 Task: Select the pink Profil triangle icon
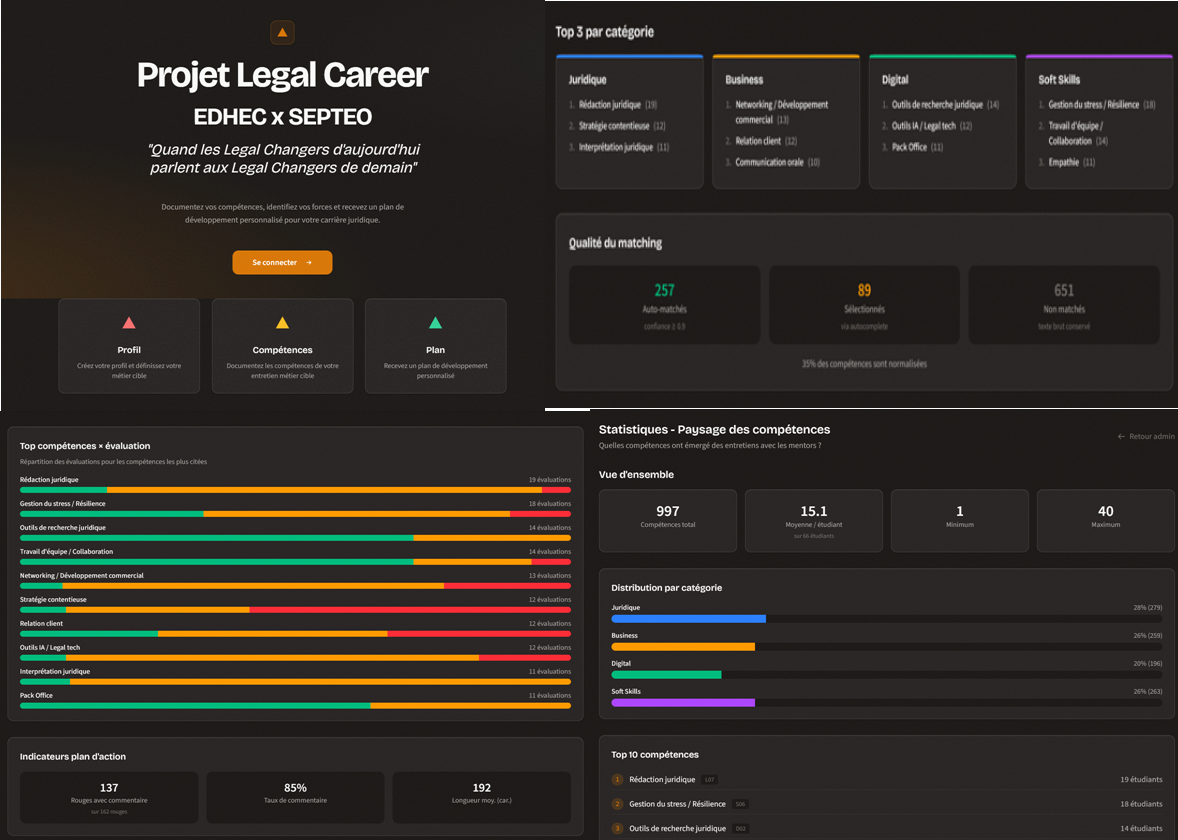click(x=129, y=321)
